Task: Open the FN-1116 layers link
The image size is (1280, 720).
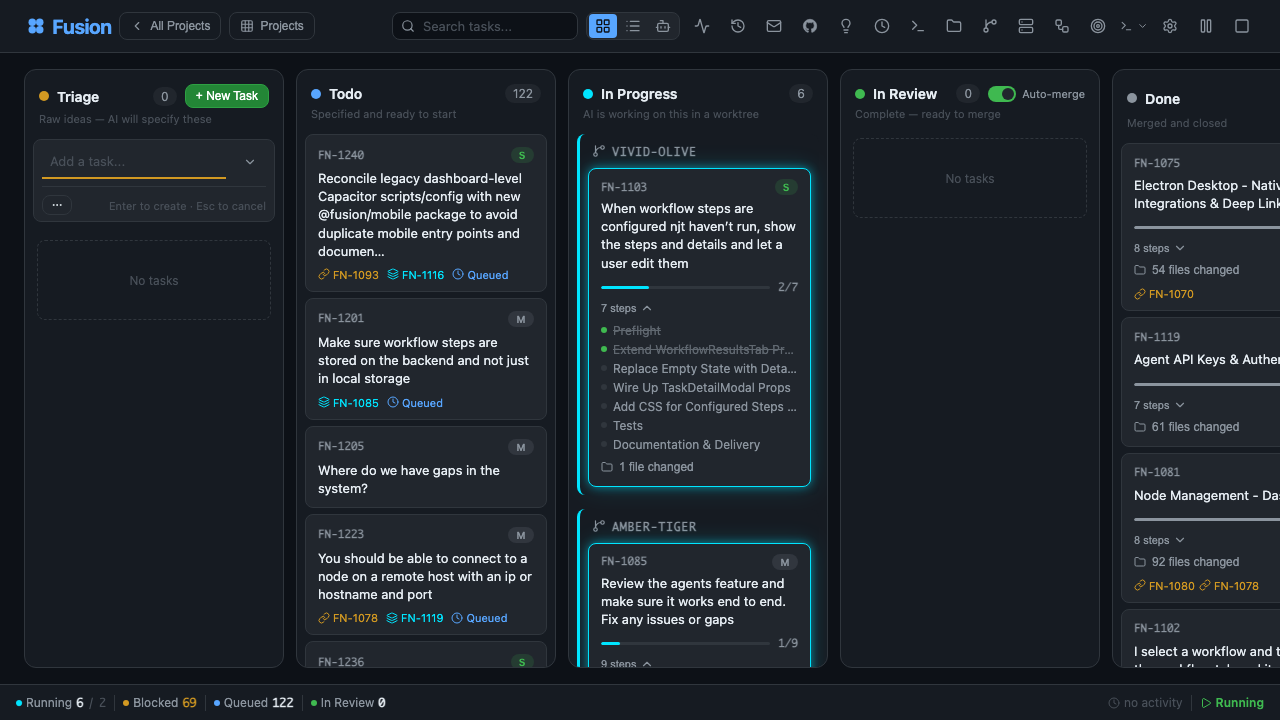Action: click(416, 274)
